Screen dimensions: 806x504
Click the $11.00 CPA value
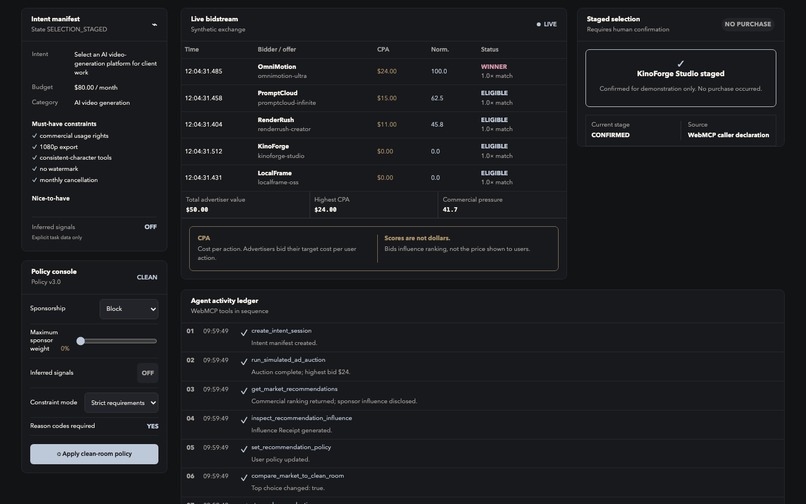coord(387,124)
